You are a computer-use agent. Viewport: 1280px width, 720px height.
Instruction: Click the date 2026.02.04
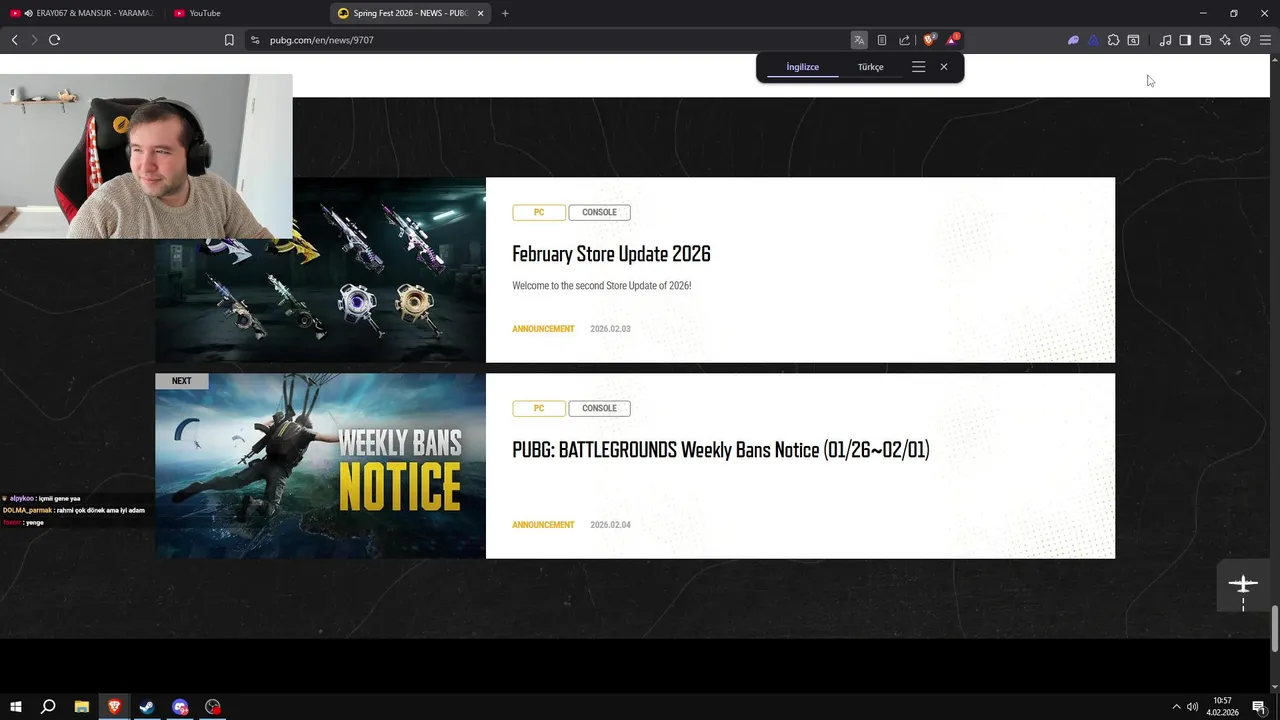point(610,525)
